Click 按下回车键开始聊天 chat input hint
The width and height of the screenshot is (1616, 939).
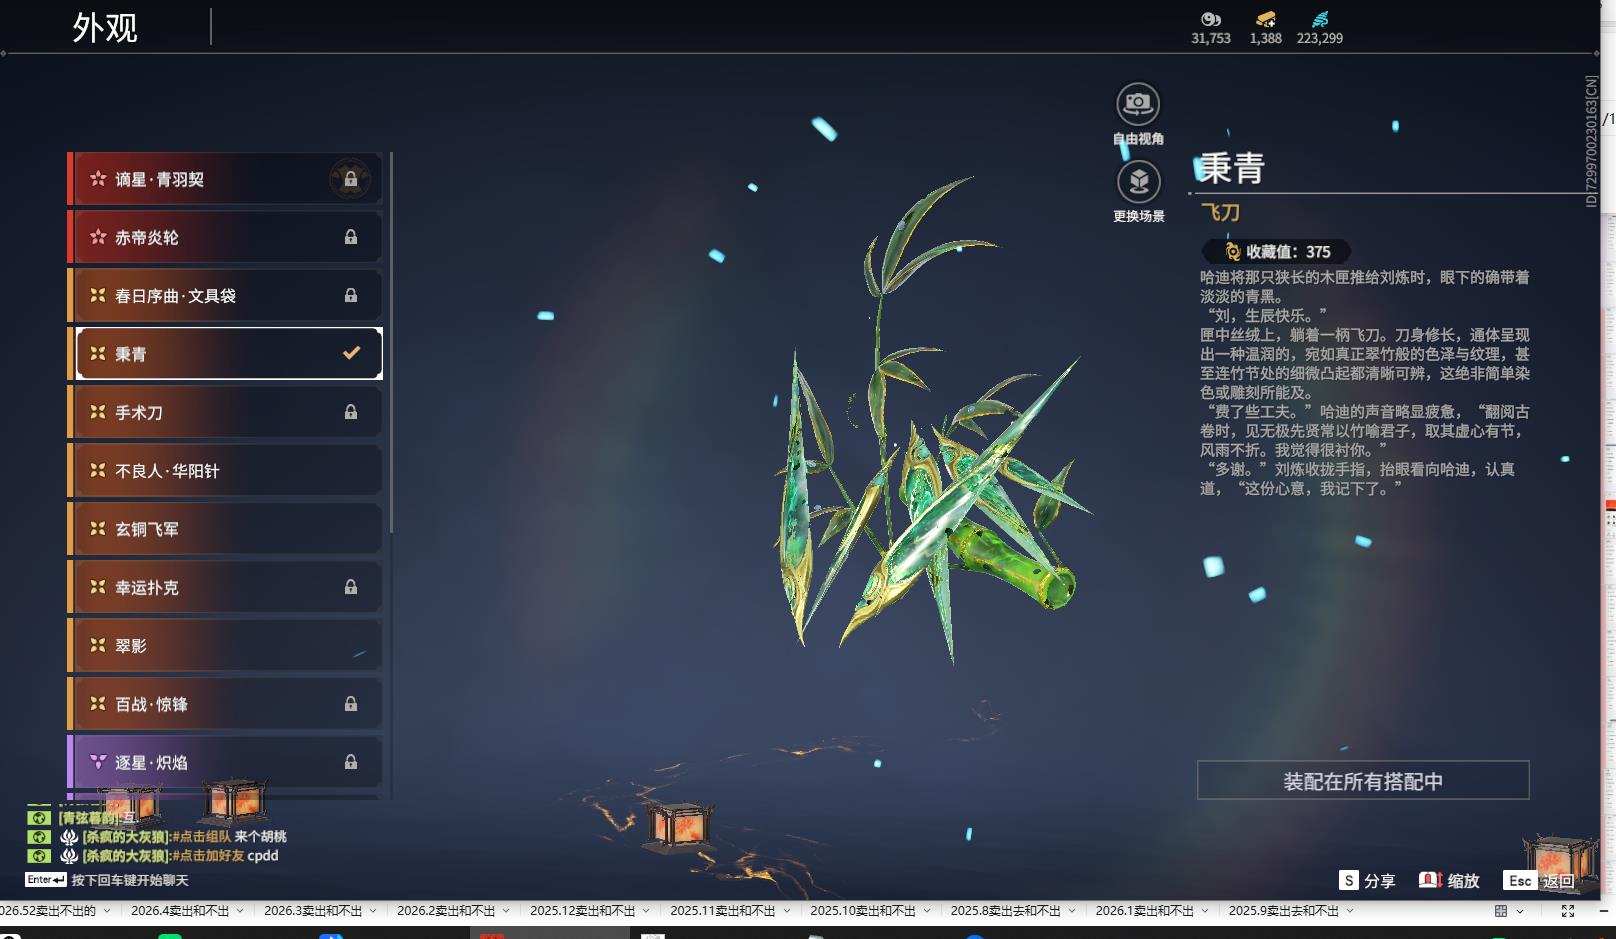(x=130, y=880)
